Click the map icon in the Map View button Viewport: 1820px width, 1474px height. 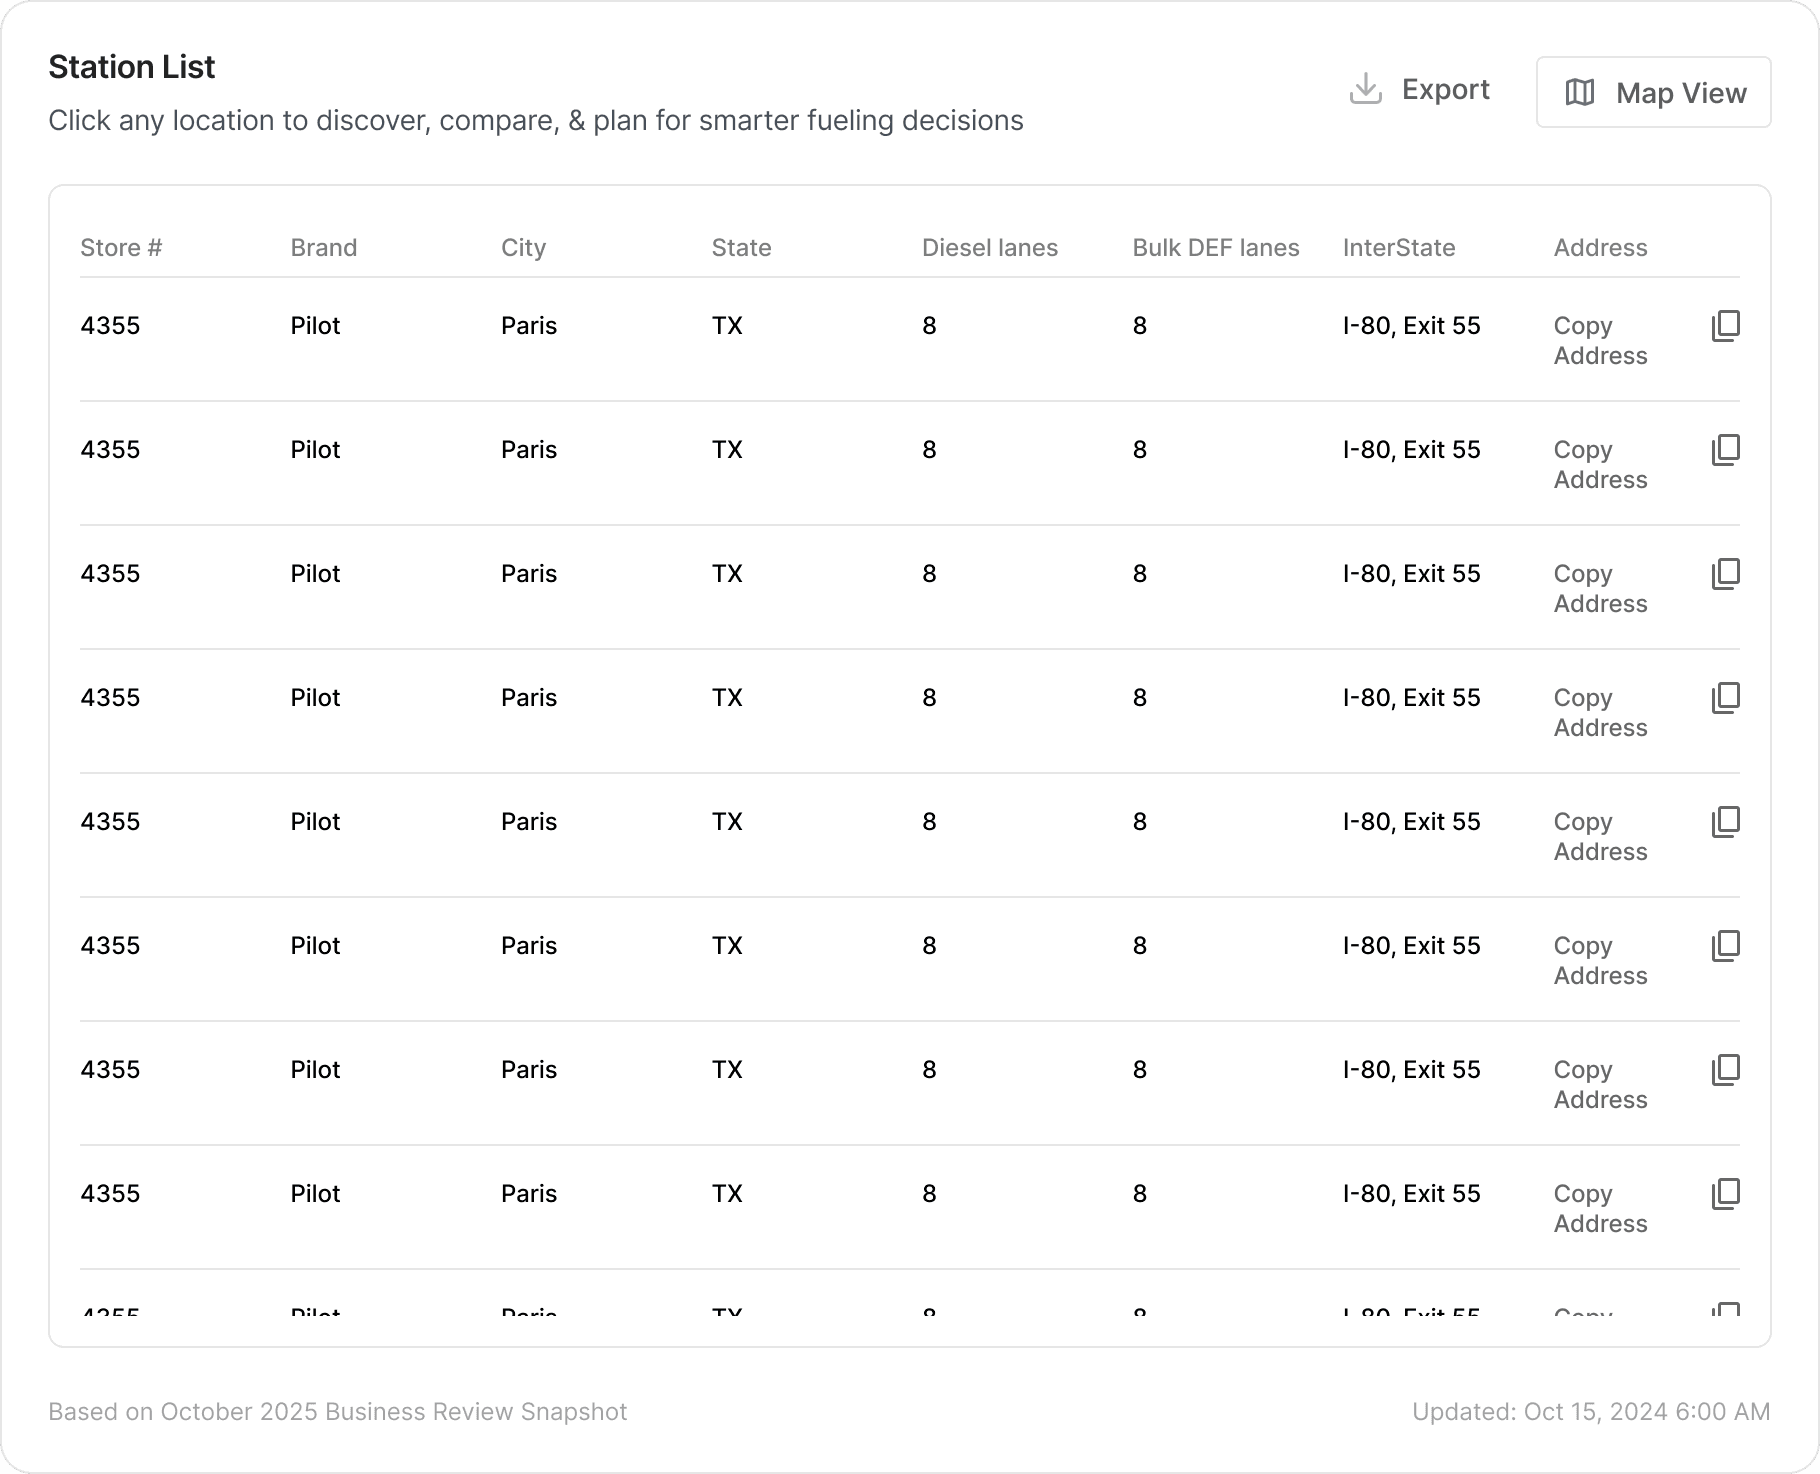click(1580, 93)
